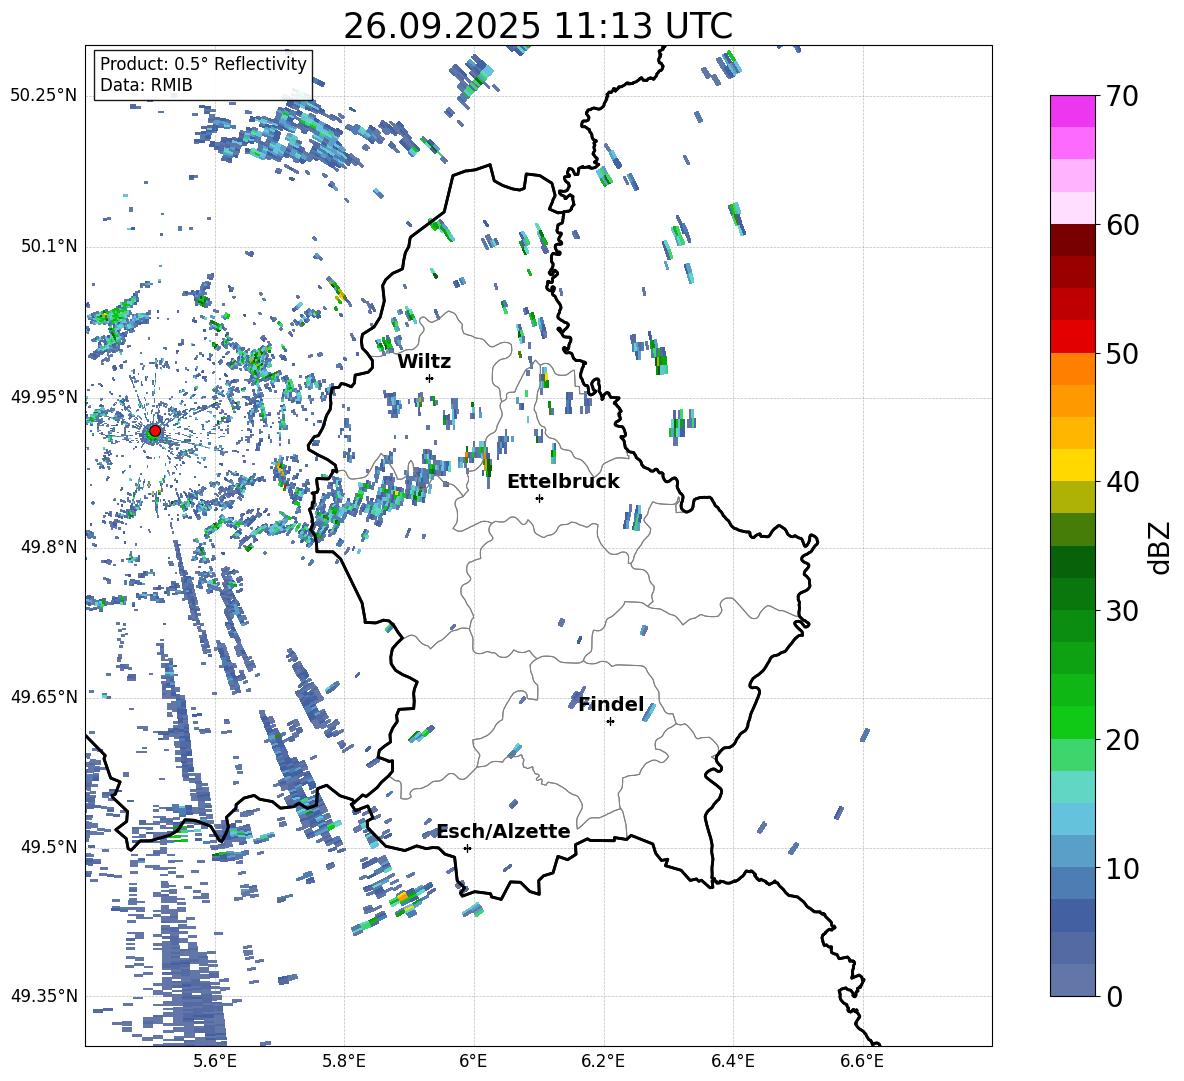Screen dimensions: 1184x1081
Task: Click the bright green 20-22 dBZ swatch
Action: pos(1072,722)
